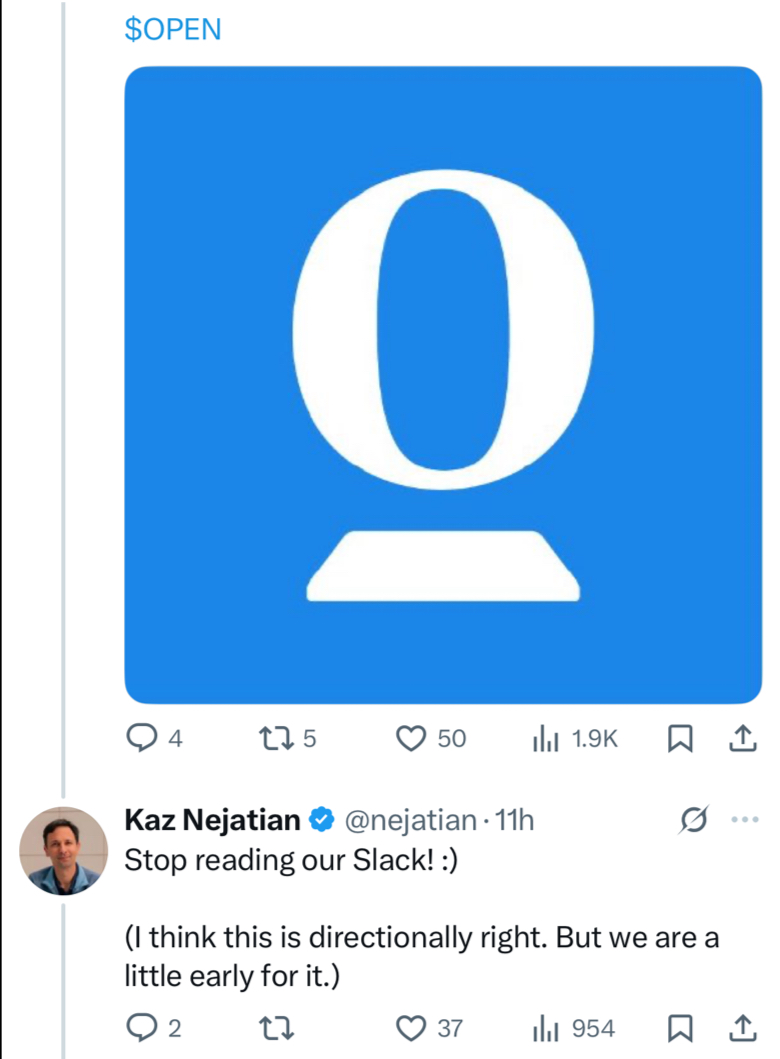Bookmark Kaz Nejatian's reply
The height and width of the screenshot is (1059, 780).
click(x=679, y=1027)
